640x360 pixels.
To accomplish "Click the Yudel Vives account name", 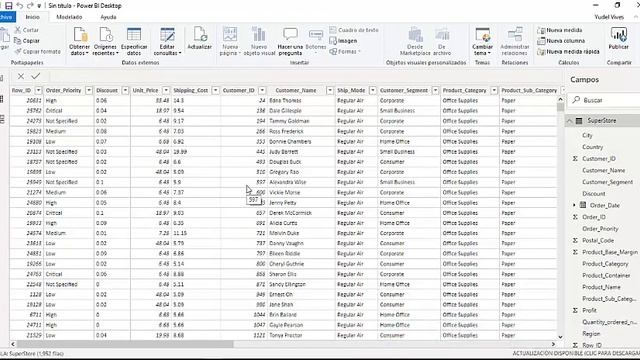I will pyautogui.click(x=609, y=17).
